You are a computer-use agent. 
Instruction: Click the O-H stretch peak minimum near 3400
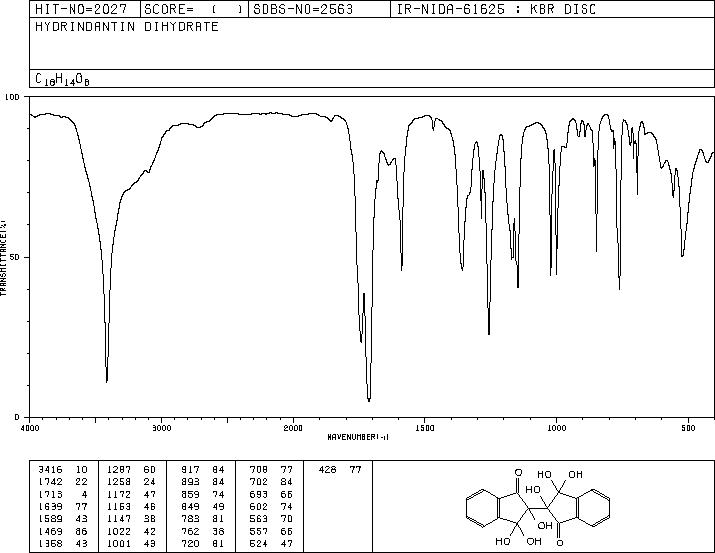pyautogui.click(x=107, y=381)
